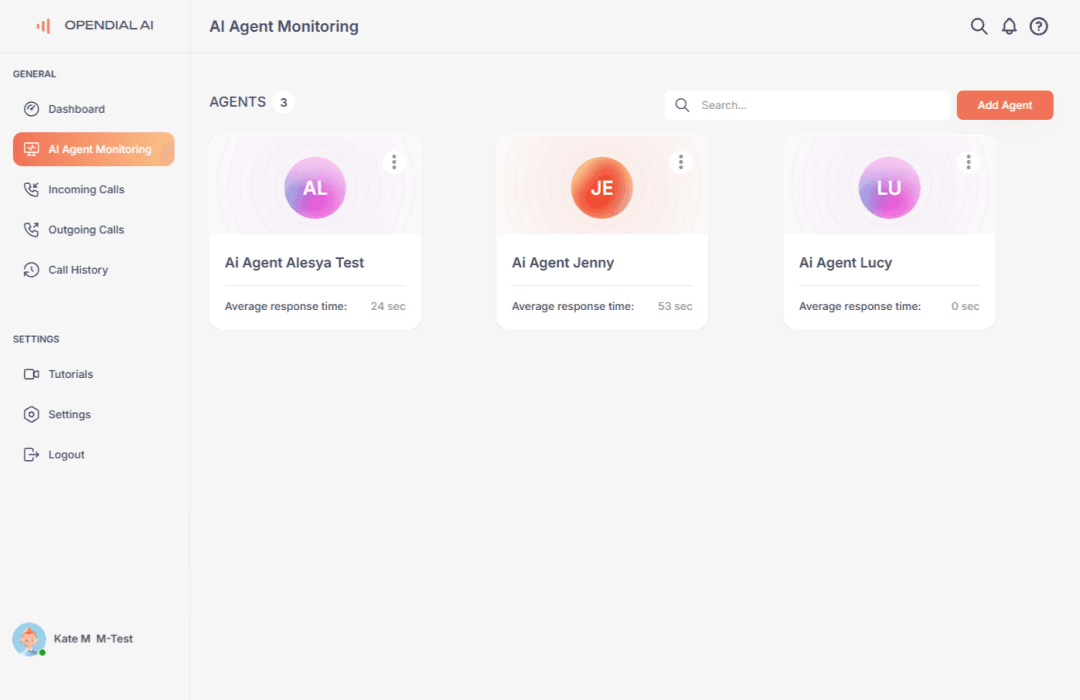Viewport: 1080px width, 700px height.
Task: Click the Add Agent button
Action: (1004, 104)
